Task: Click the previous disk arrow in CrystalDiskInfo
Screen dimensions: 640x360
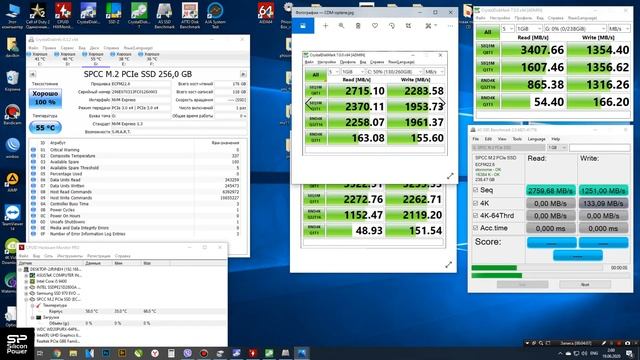Action: coord(33,74)
